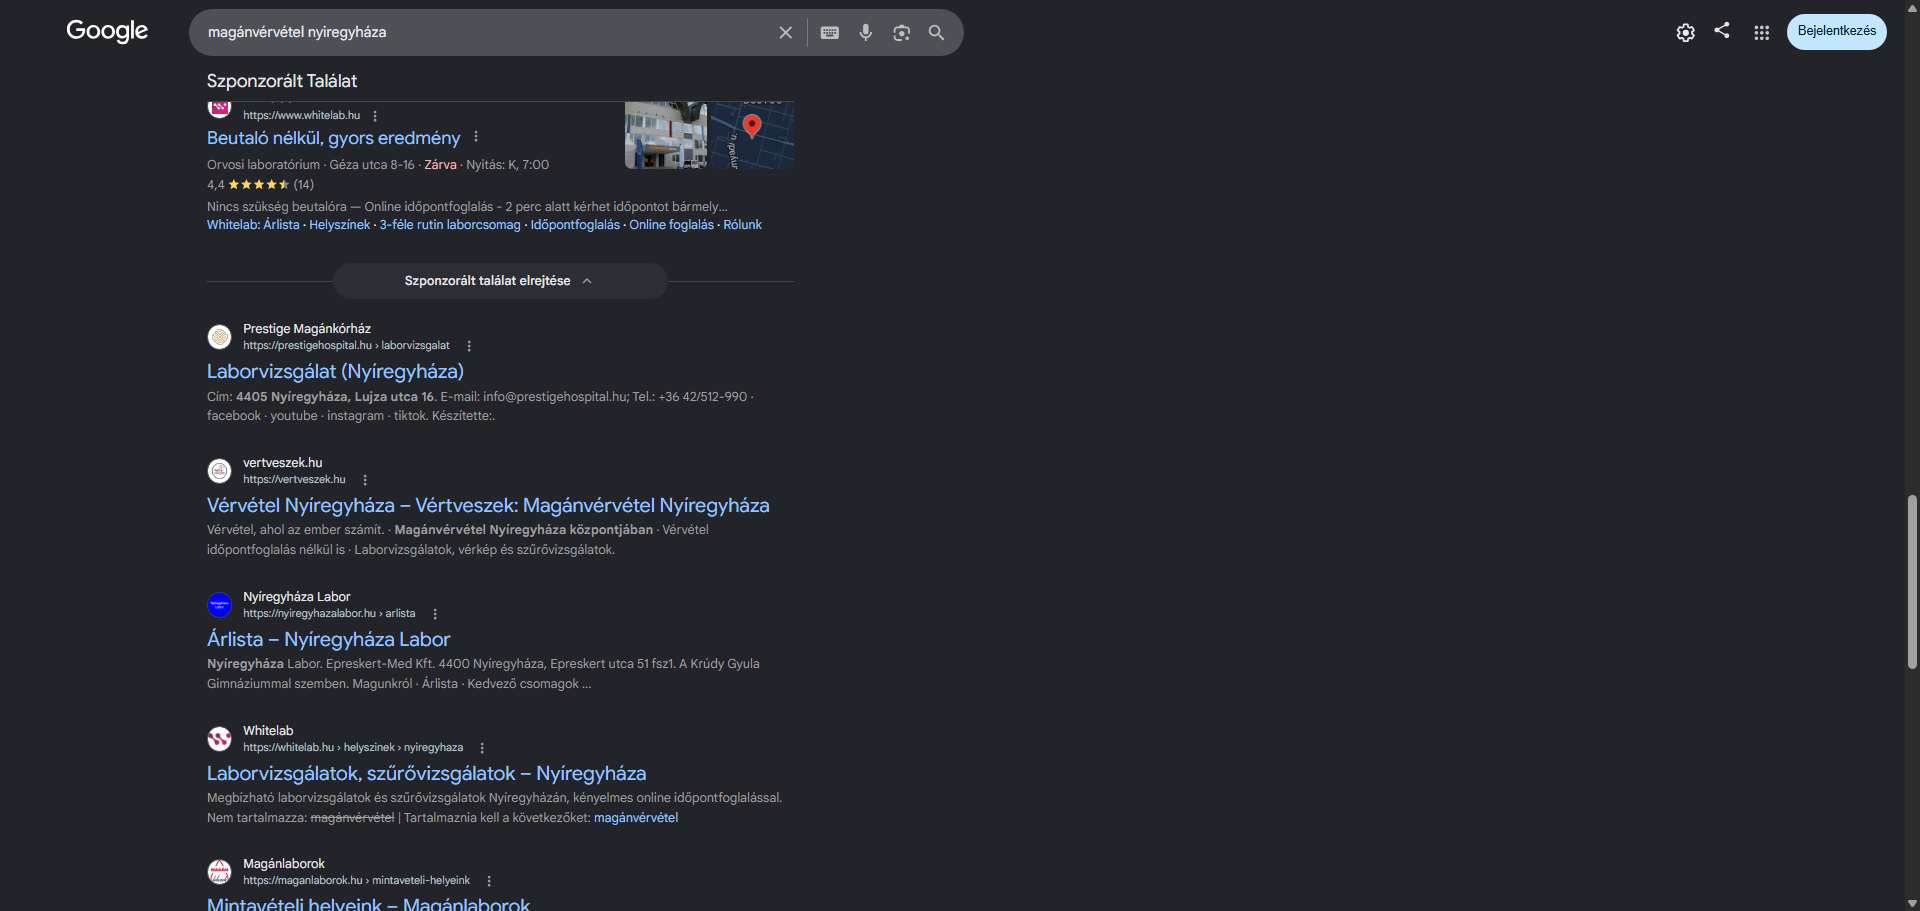
Task: Open the Mintavételi helyeink – Magánlaborok result
Action: [x=368, y=904]
